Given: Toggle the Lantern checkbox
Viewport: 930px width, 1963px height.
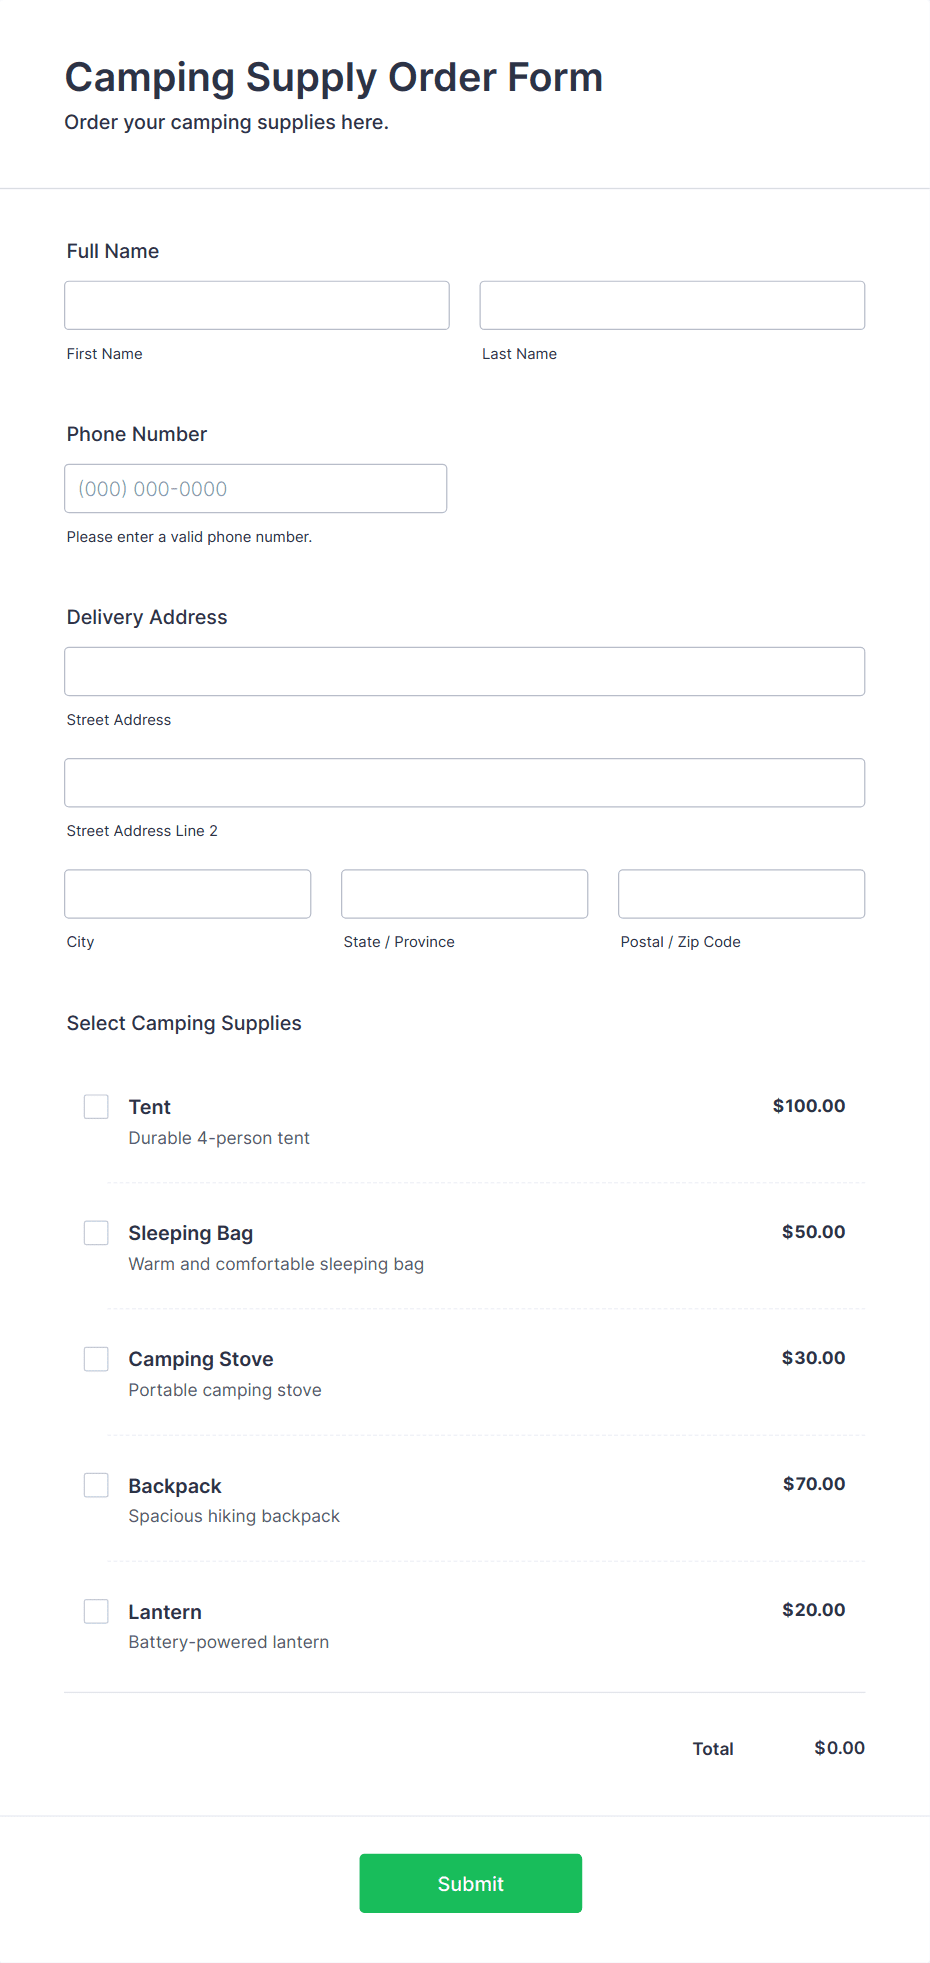Looking at the screenshot, I should (96, 1611).
